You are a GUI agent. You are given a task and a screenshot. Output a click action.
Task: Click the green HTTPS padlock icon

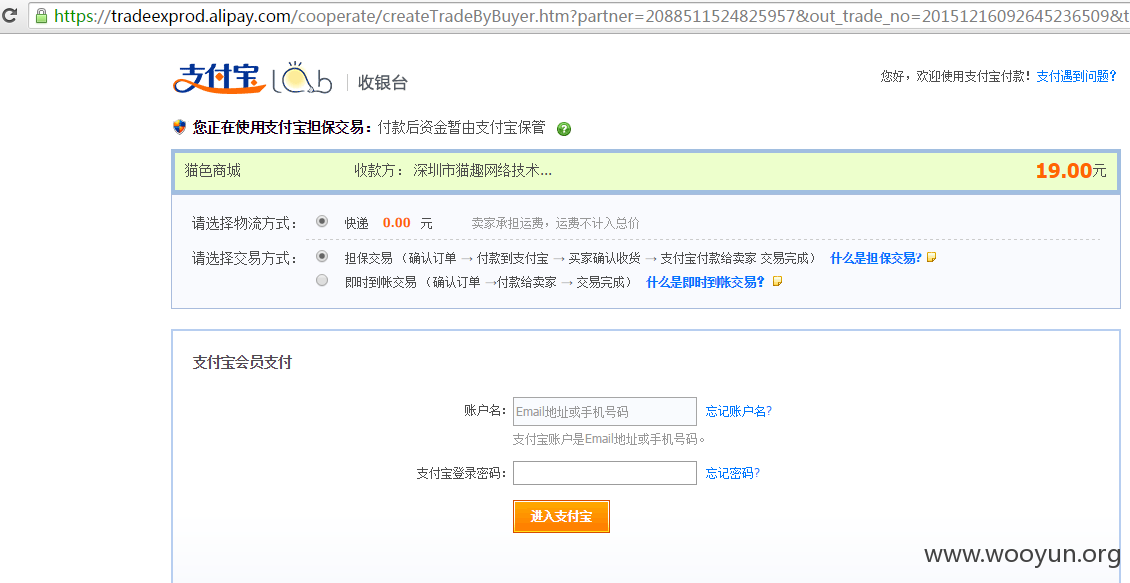pyautogui.click(x=41, y=14)
